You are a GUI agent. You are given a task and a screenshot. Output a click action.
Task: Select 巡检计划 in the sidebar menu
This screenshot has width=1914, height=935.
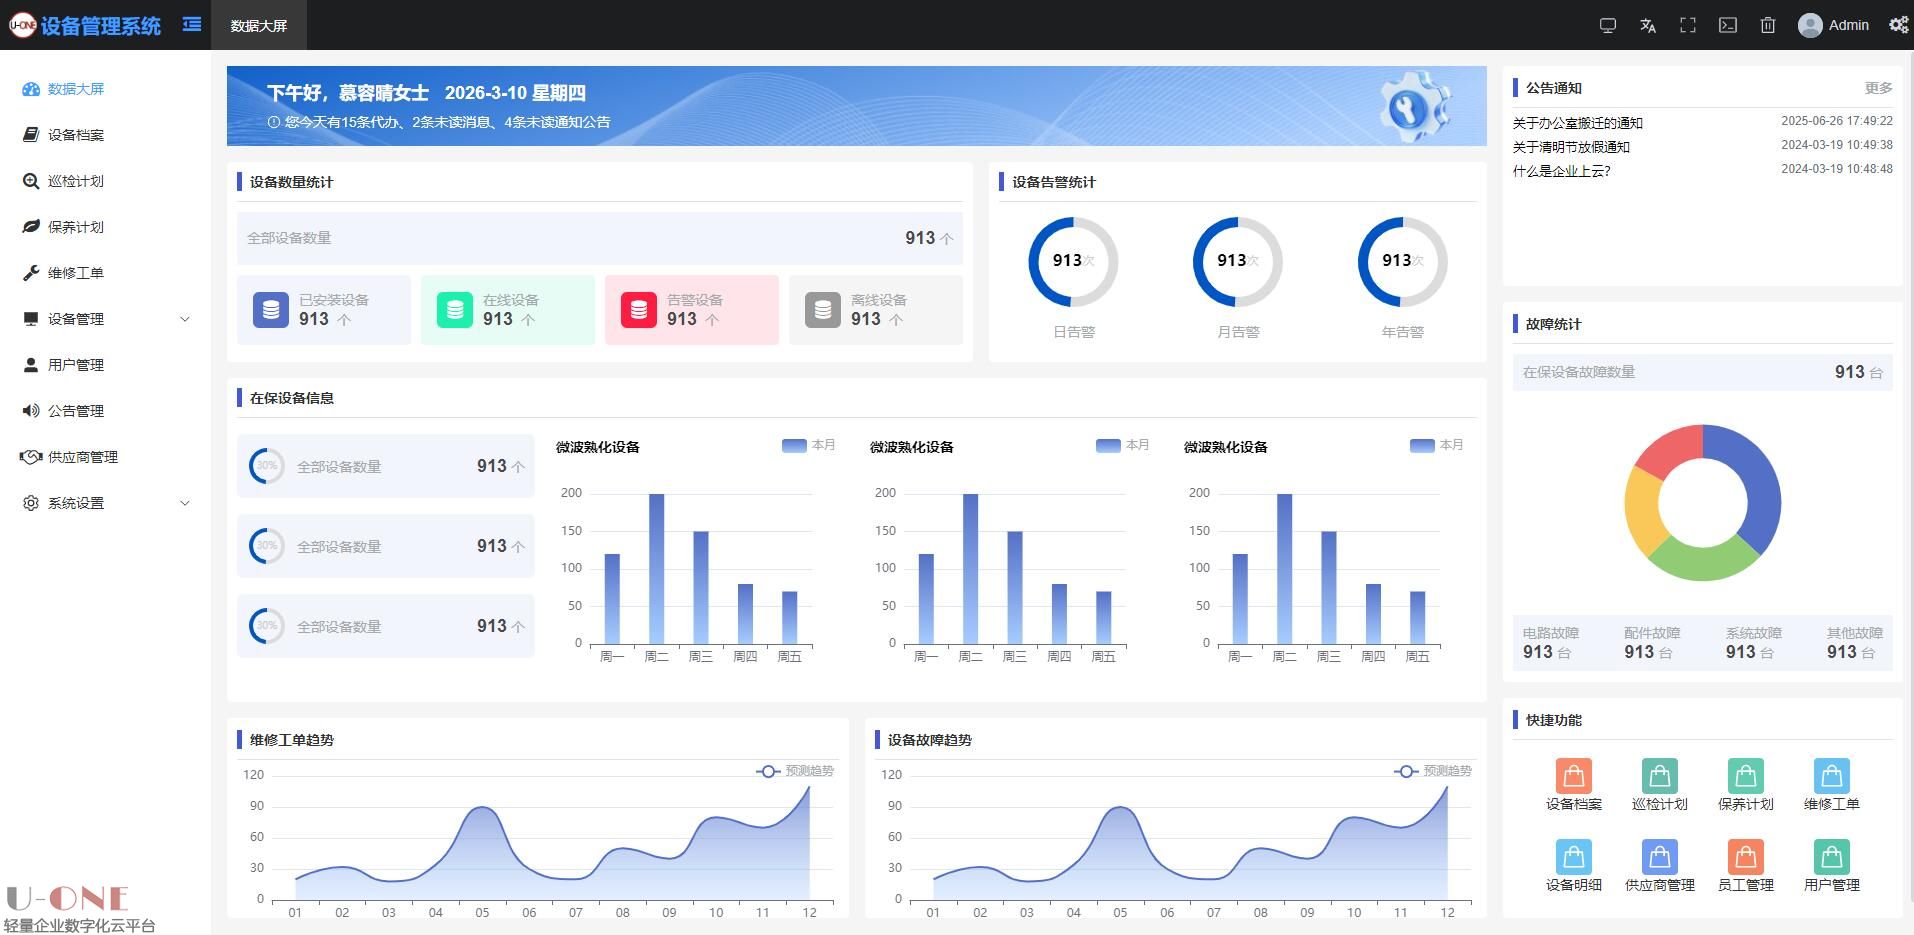tap(76, 181)
